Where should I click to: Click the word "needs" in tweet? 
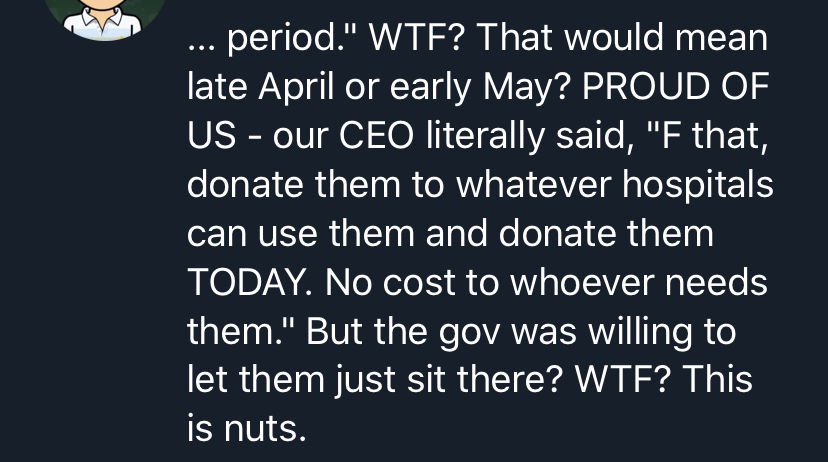716,282
